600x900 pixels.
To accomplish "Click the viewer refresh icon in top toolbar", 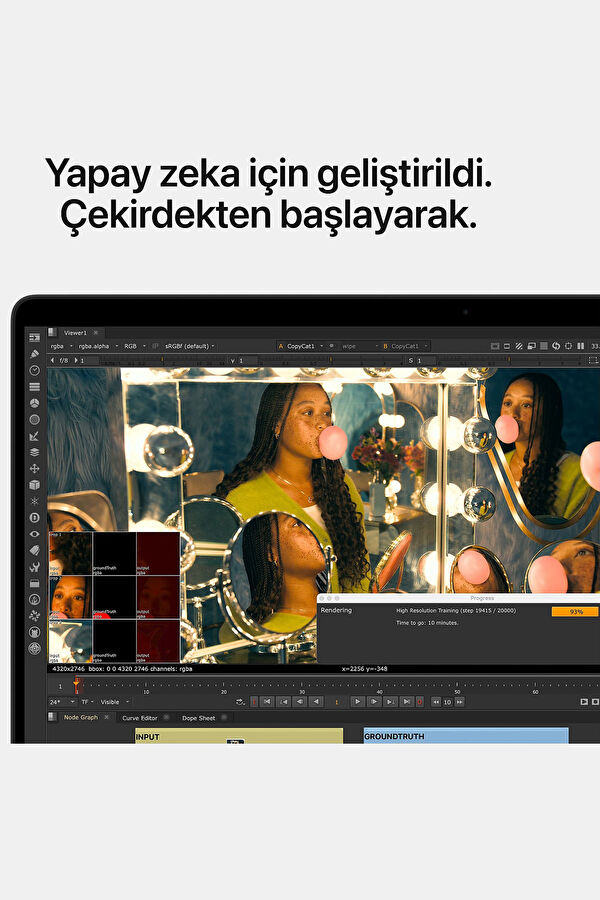I will click(556, 346).
